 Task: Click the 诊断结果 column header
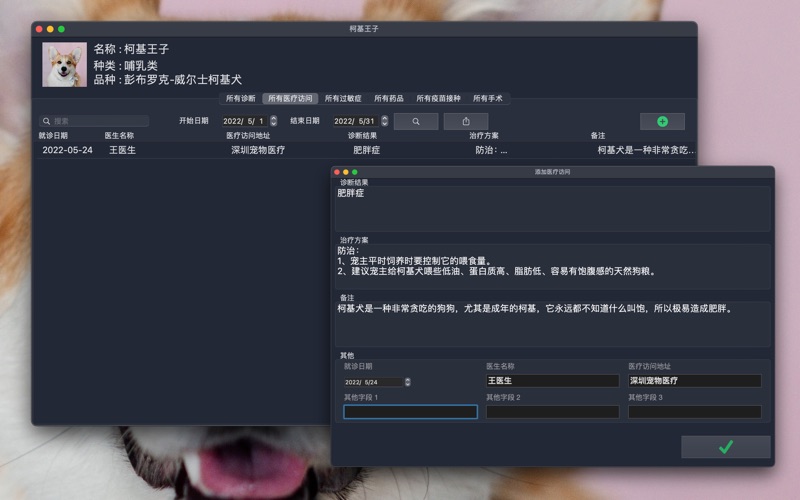362,136
